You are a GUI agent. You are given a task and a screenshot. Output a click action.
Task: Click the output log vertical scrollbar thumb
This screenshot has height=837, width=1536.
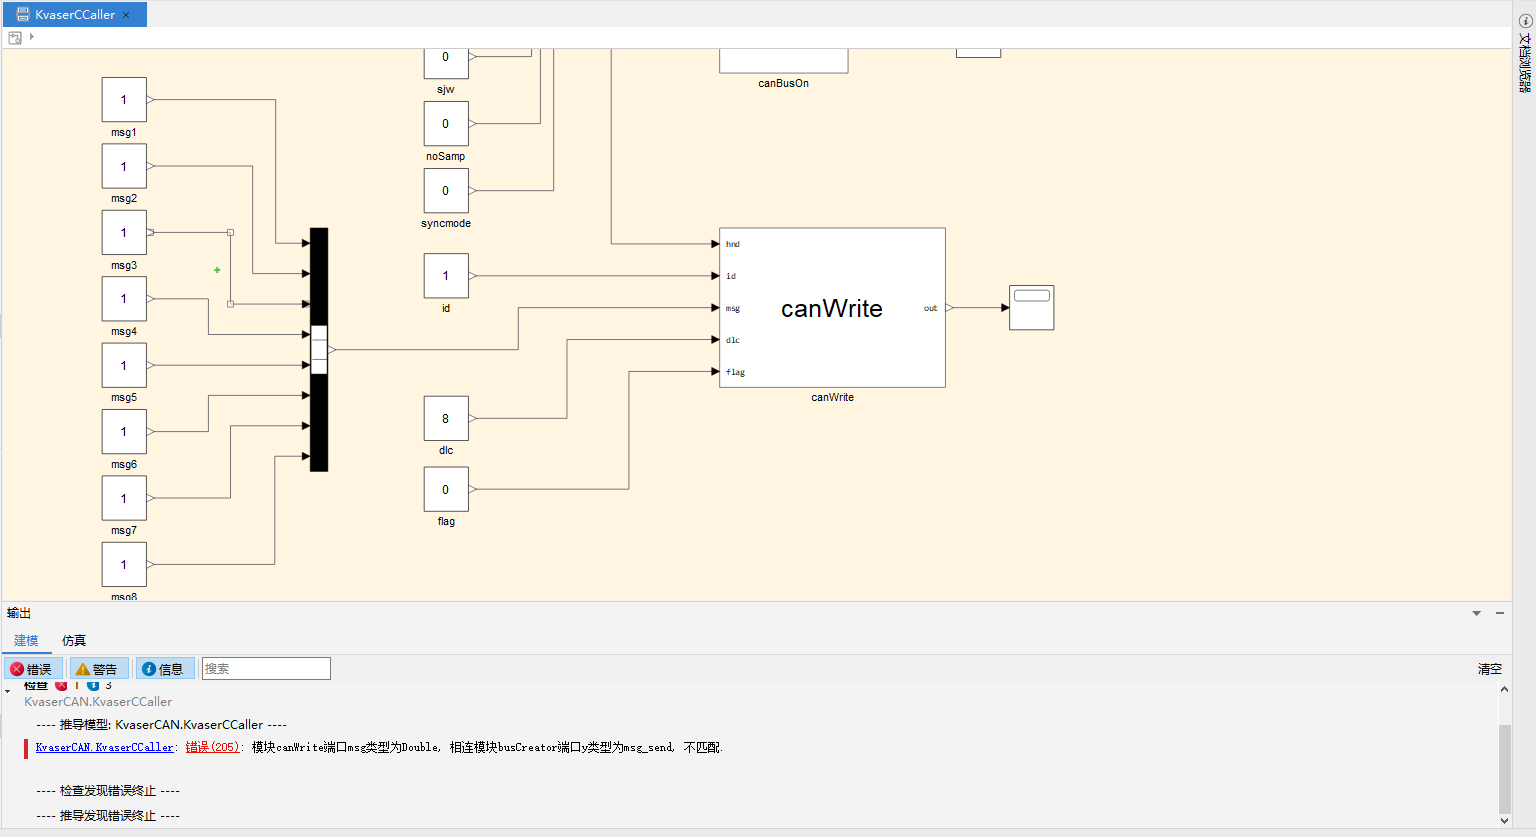[x=1505, y=769]
